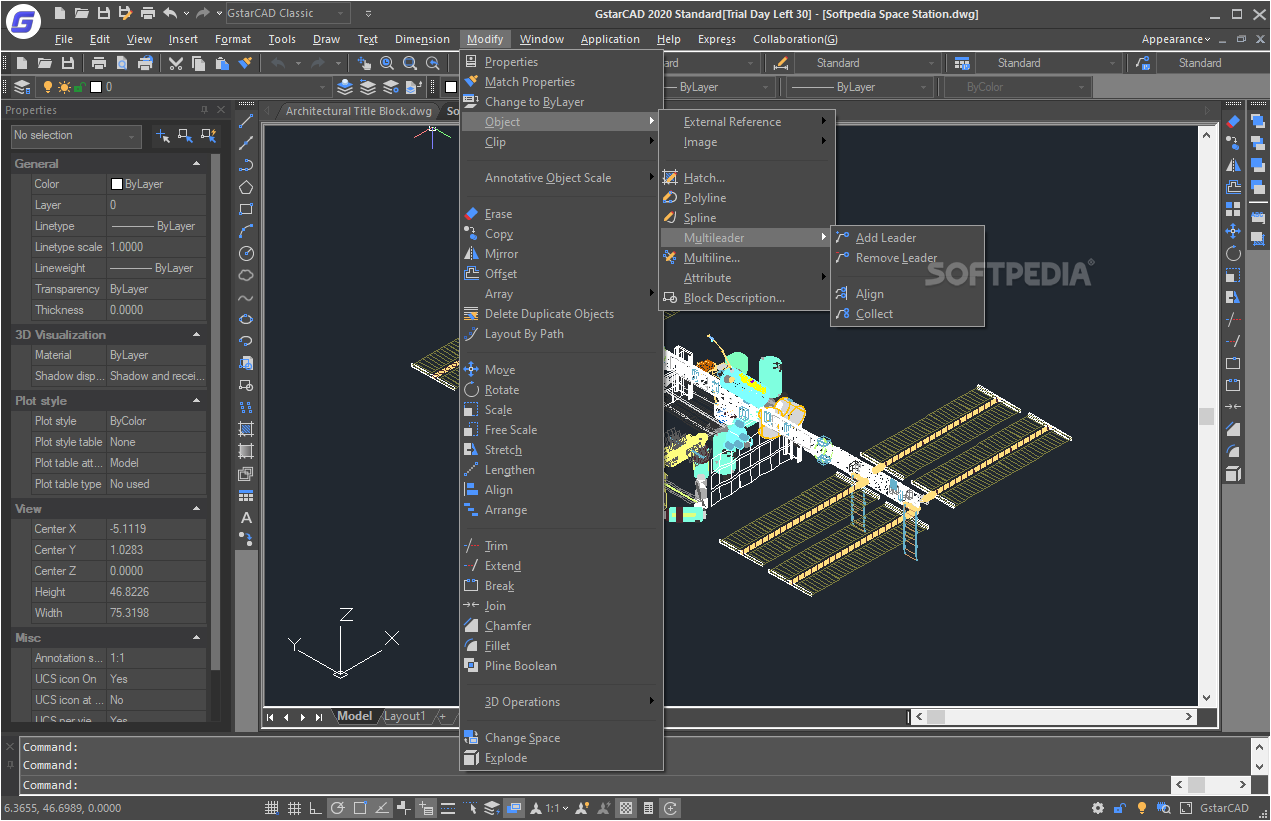Click the ByLayer color swatch in toolbar

coord(451,87)
